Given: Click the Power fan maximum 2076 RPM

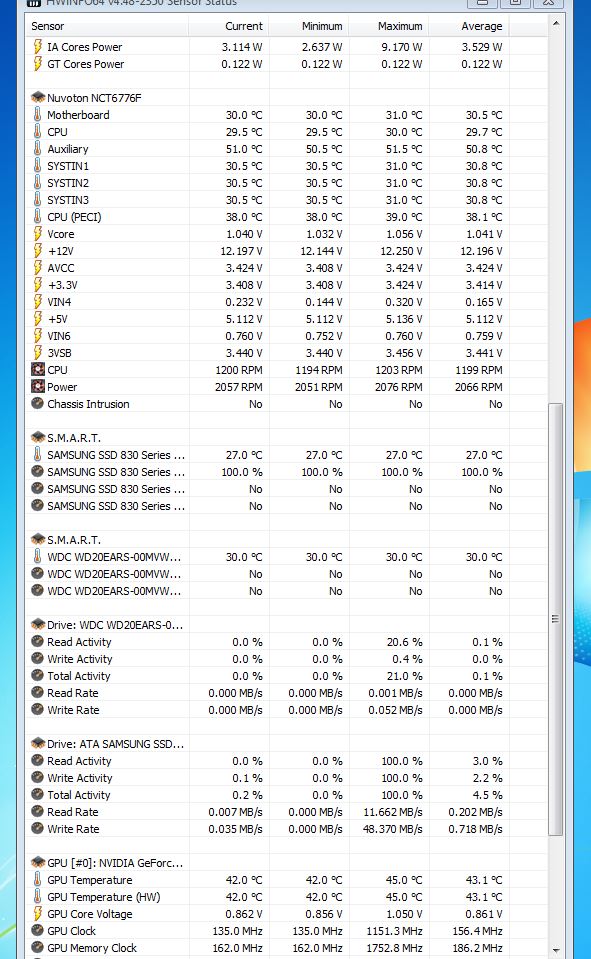Looking at the screenshot, I should click(x=399, y=387).
